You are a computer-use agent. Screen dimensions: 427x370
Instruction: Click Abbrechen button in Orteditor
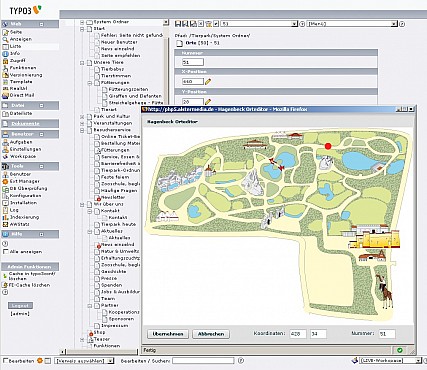[211, 334]
